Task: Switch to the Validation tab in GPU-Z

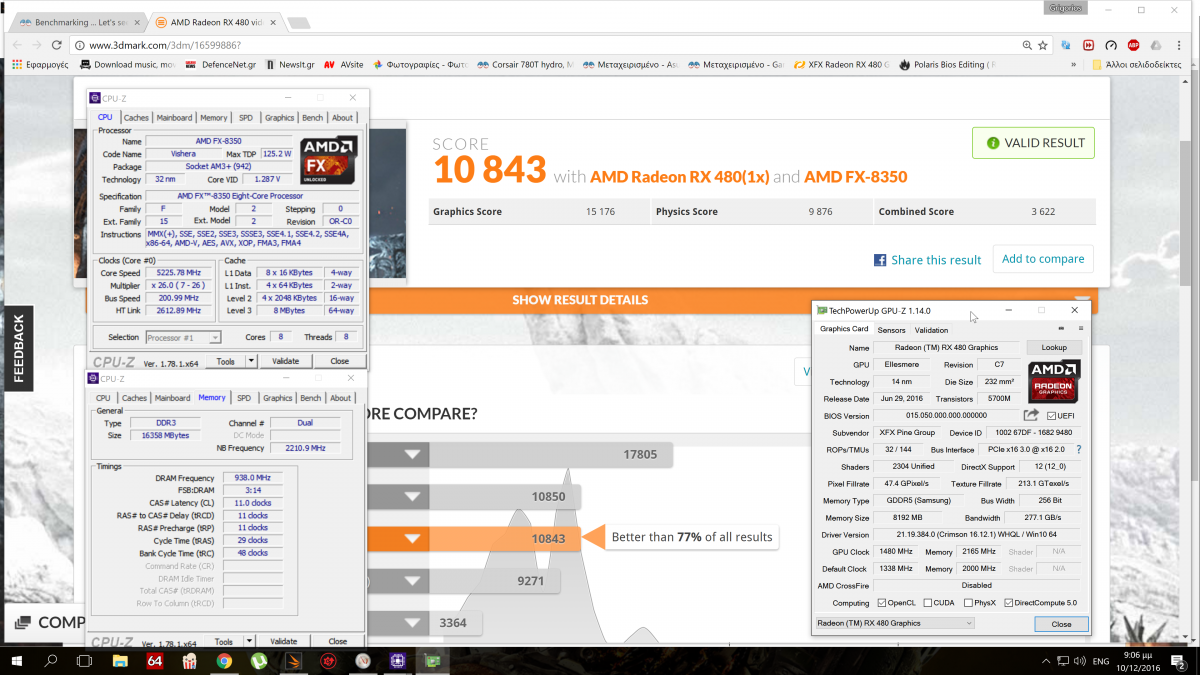Action: click(931, 330)
